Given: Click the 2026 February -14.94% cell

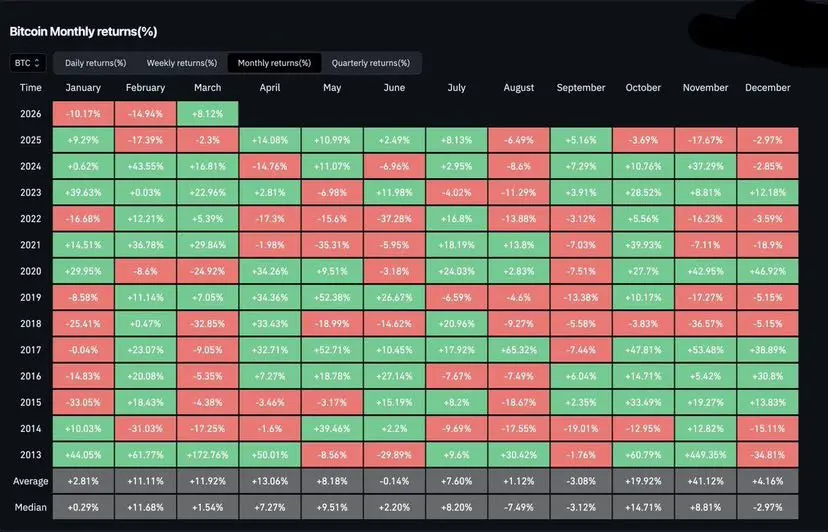Looking at the screenshot, I should pos(145,114).
